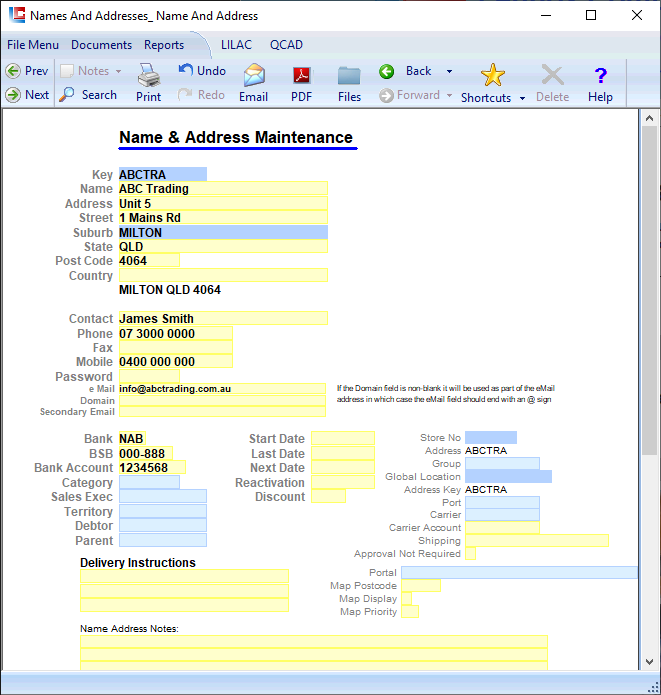
Task: Click the empty Country field
Action: tap(223, 275)
